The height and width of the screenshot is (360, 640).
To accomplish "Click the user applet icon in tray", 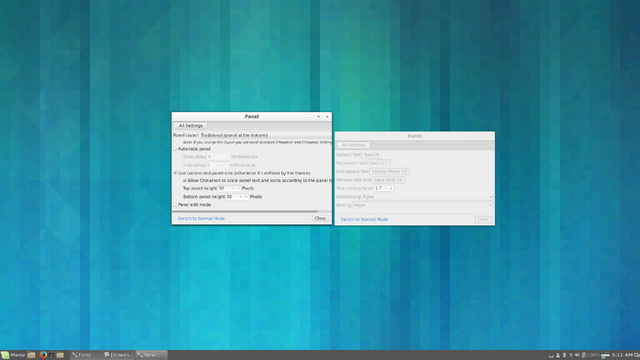I will click(x=558, y=356).
